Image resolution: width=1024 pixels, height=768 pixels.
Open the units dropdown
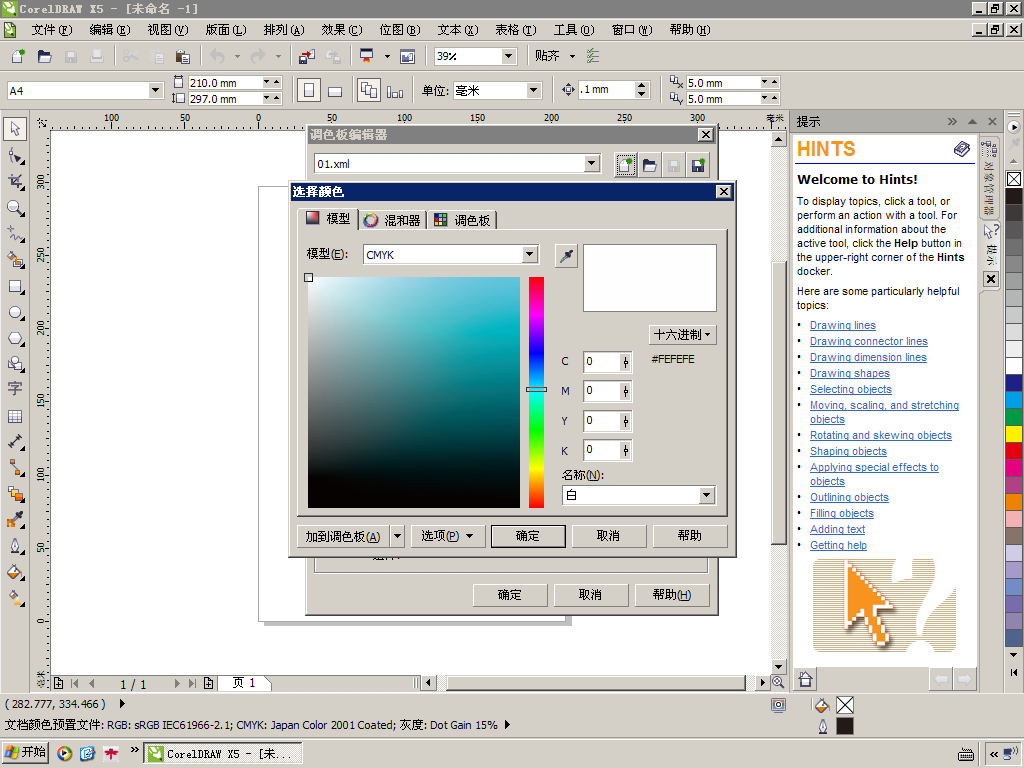coord(534,90)
